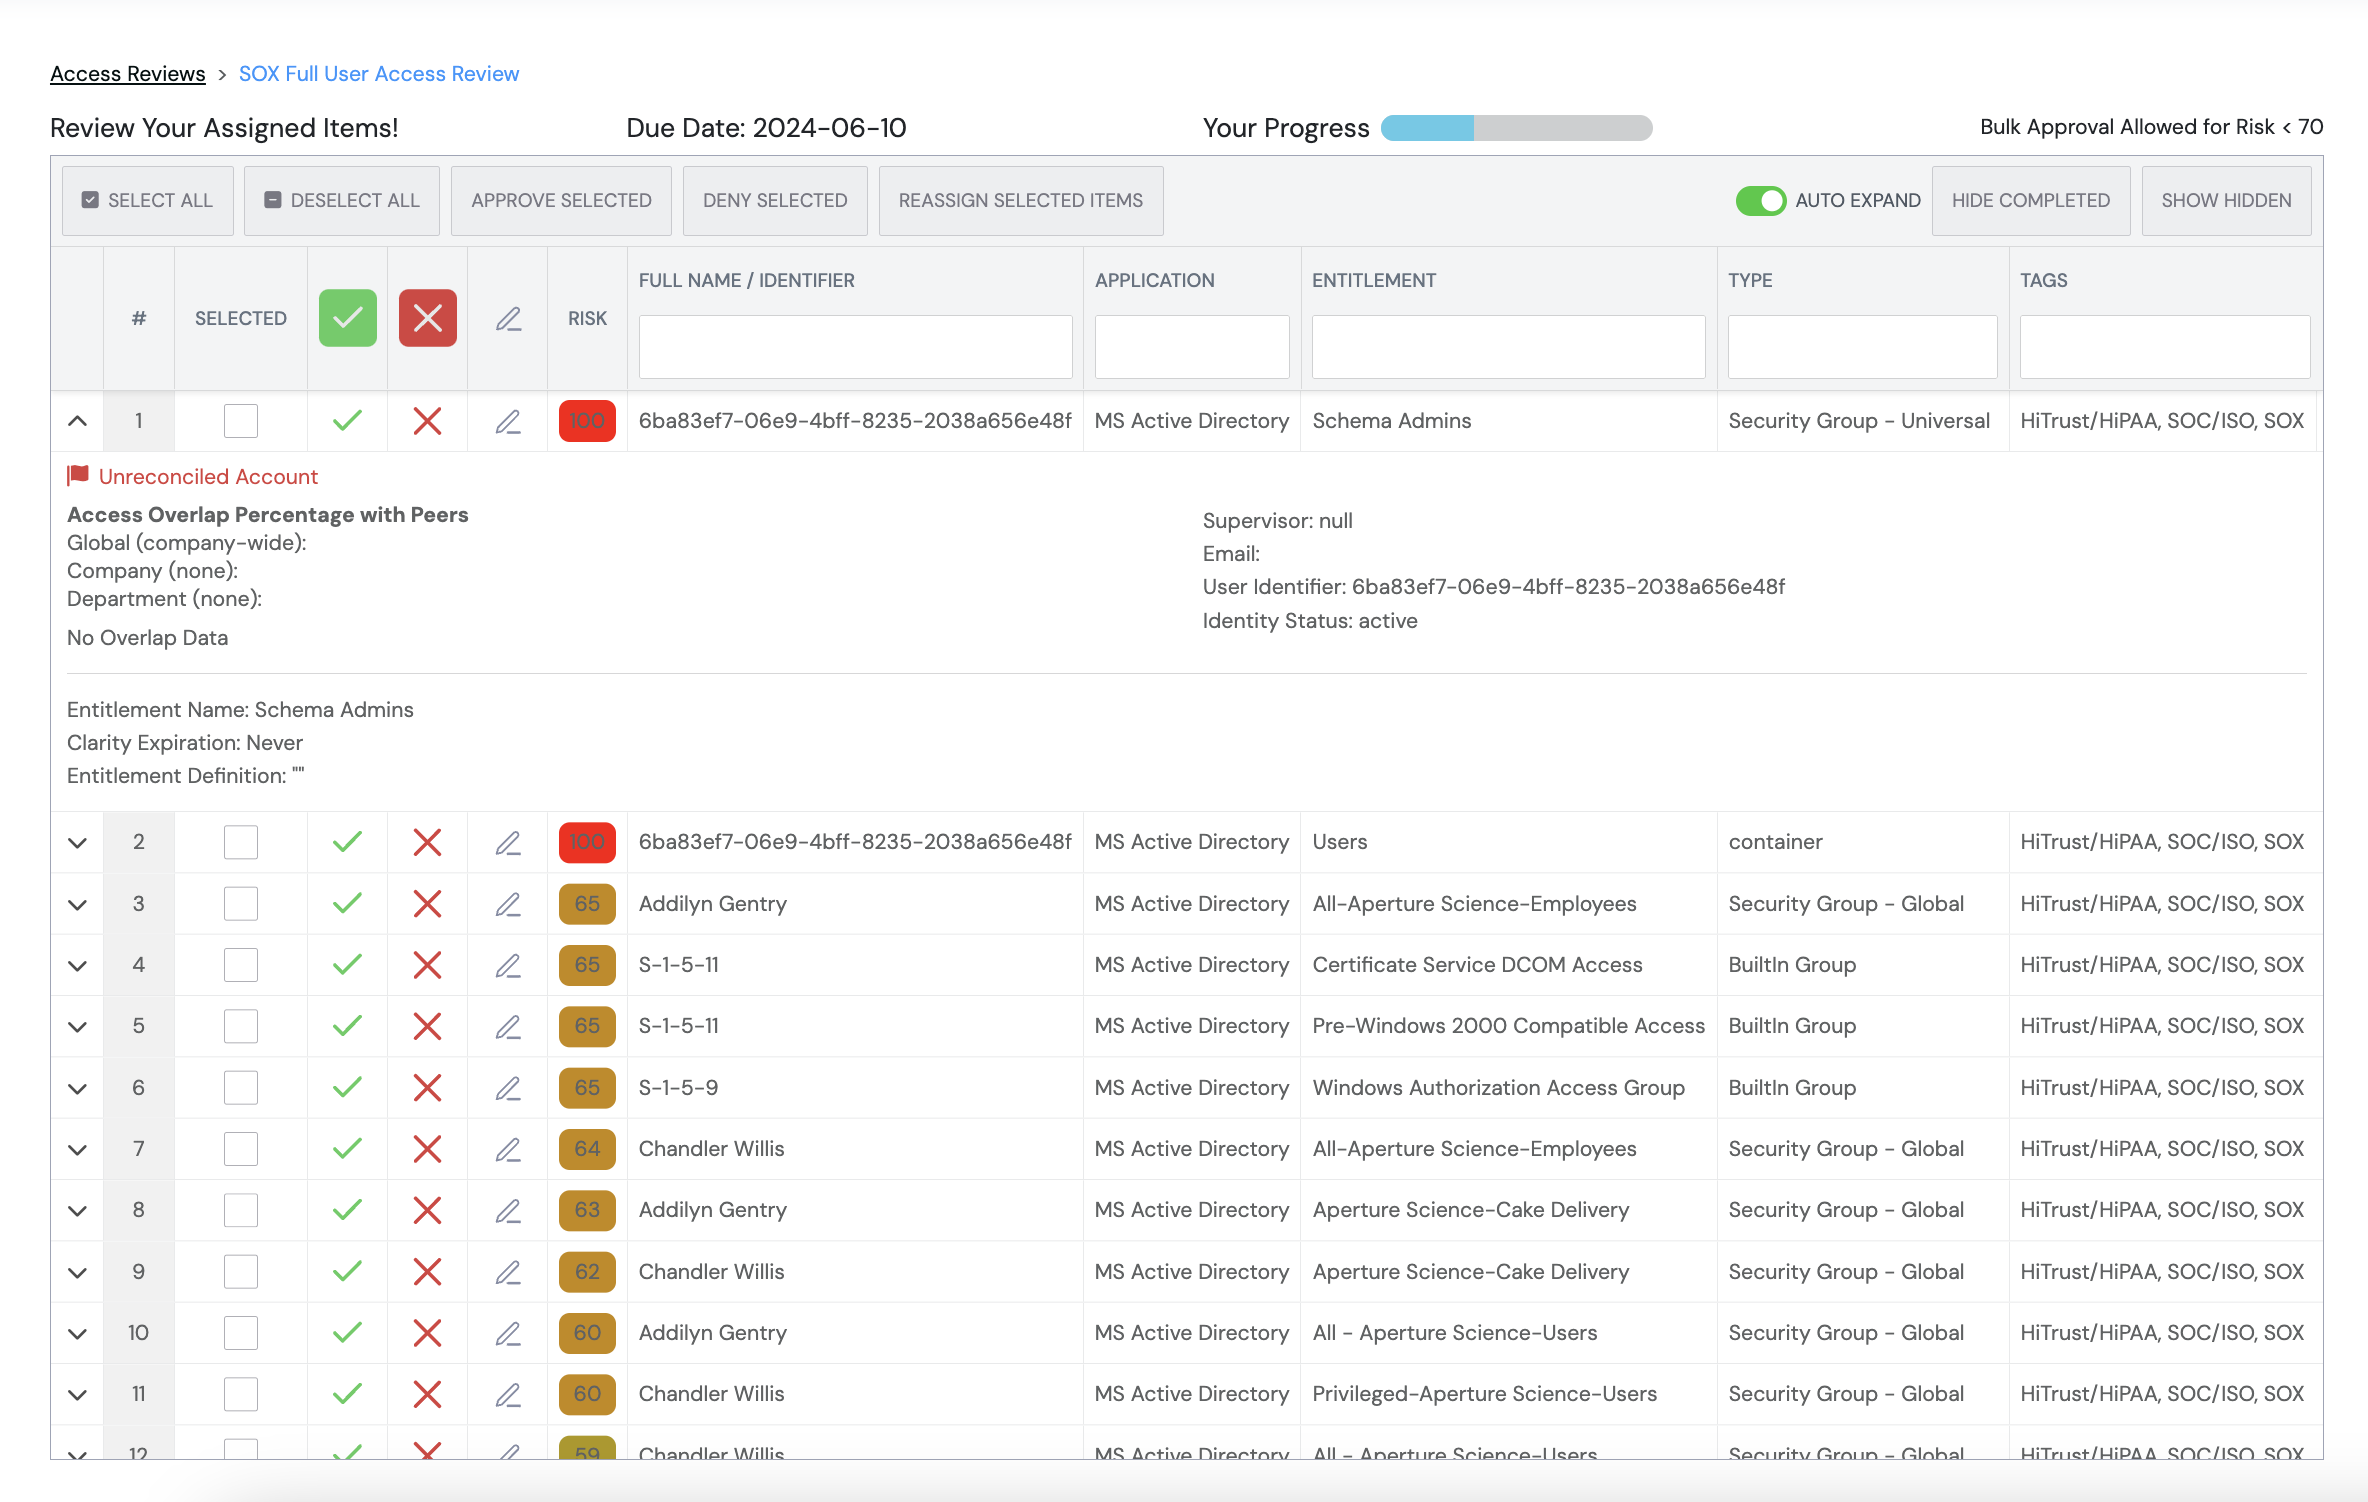The height and width of the screenshot is (1502, 2368).
Task: Click the Your Progress bar
Action: point(1516,128)
